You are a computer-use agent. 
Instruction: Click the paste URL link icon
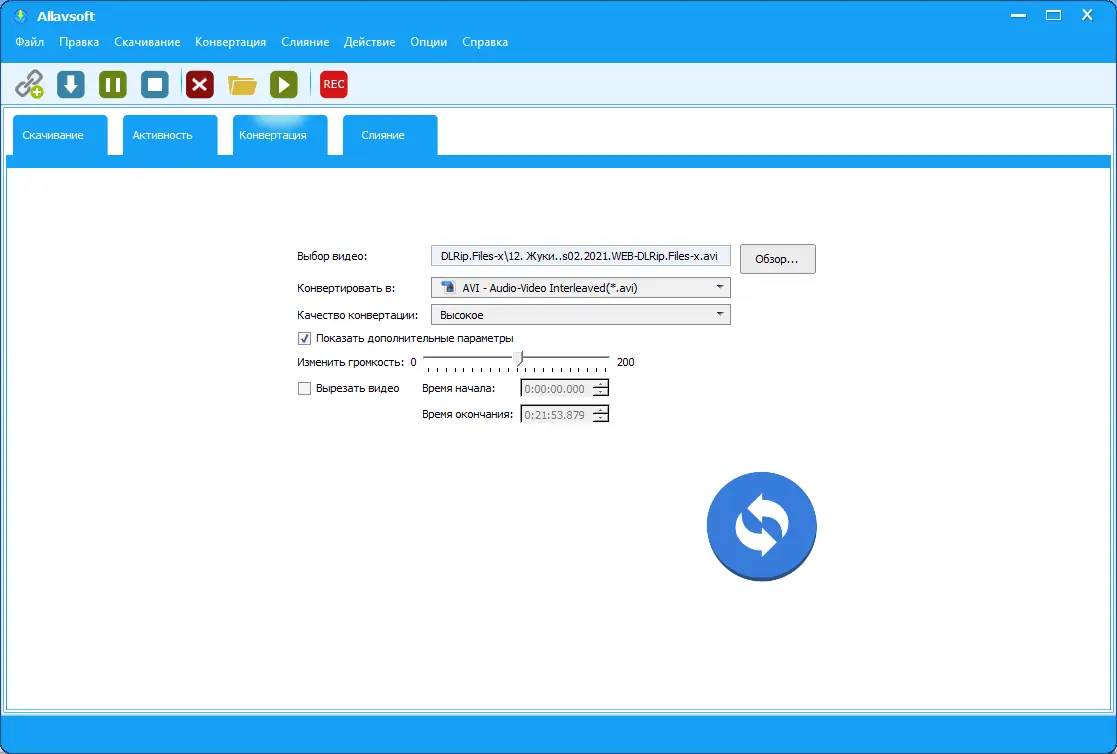tap(29, 84)
